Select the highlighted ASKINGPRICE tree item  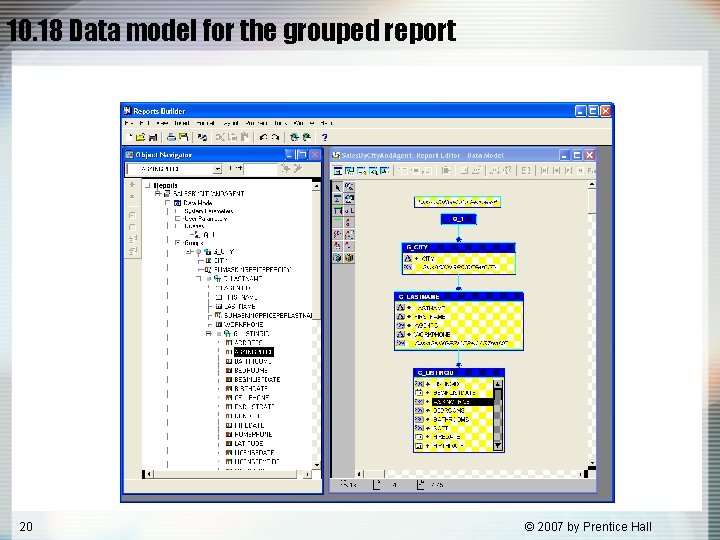(253, 352)
